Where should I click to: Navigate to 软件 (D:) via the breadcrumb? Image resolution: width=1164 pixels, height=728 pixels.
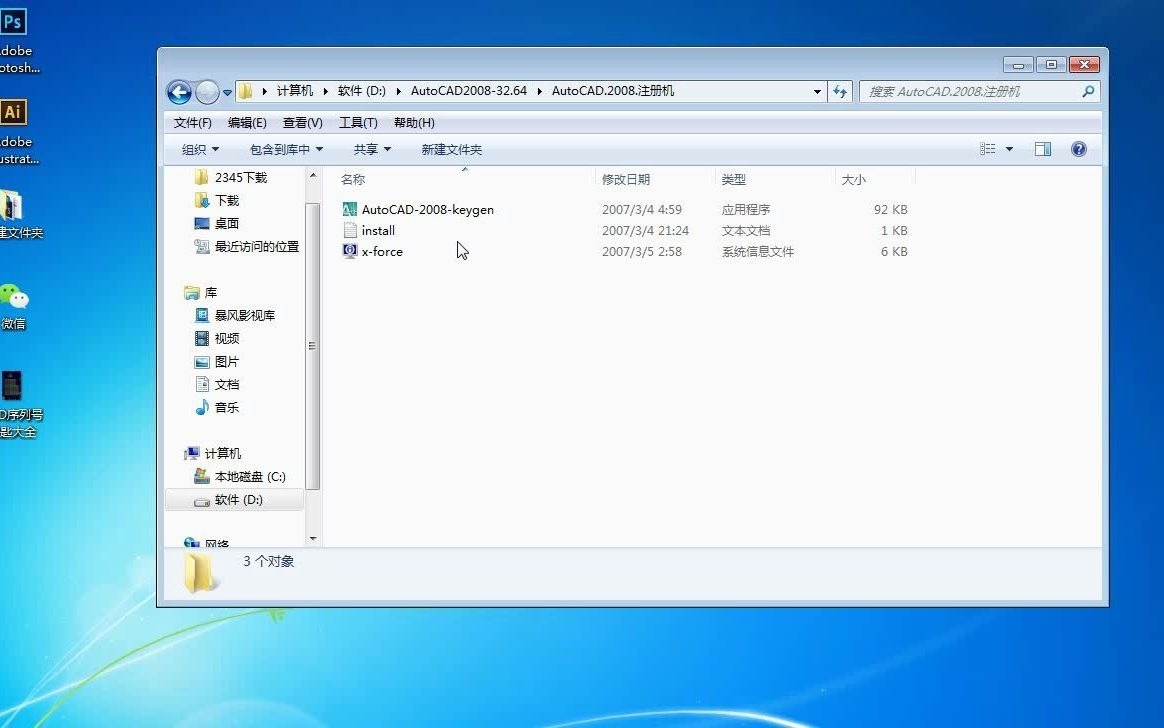(x=361, y=89)
